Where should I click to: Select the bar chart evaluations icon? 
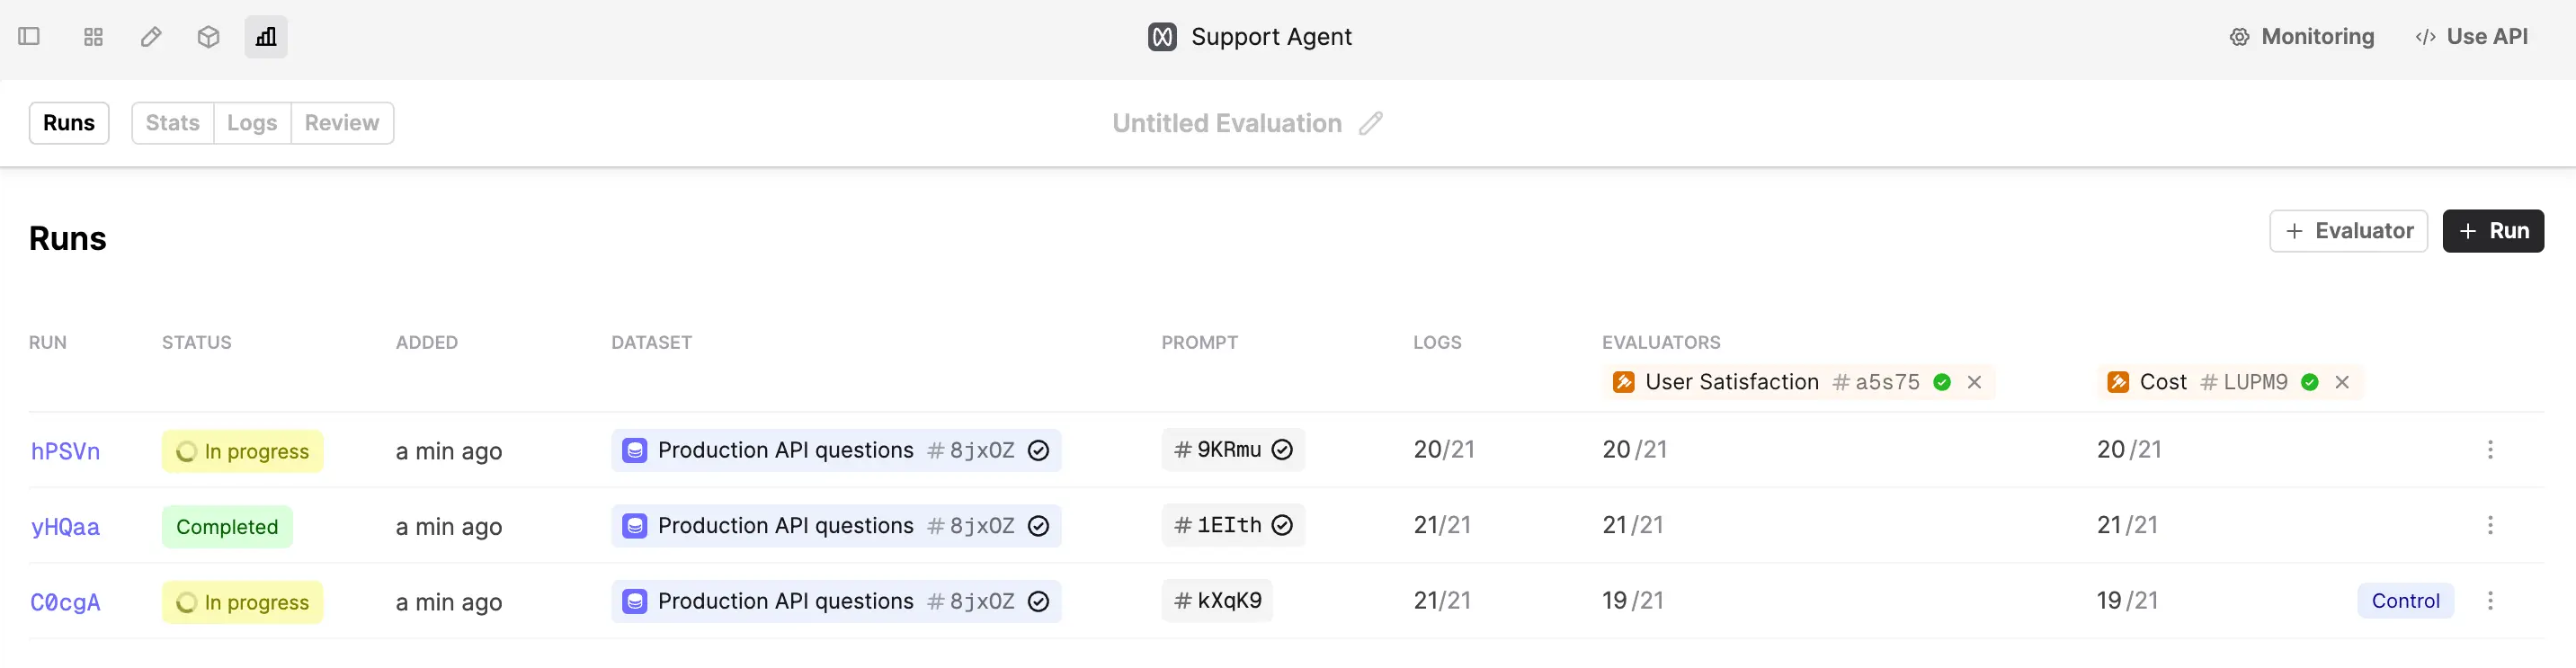(x=264, y=36)
